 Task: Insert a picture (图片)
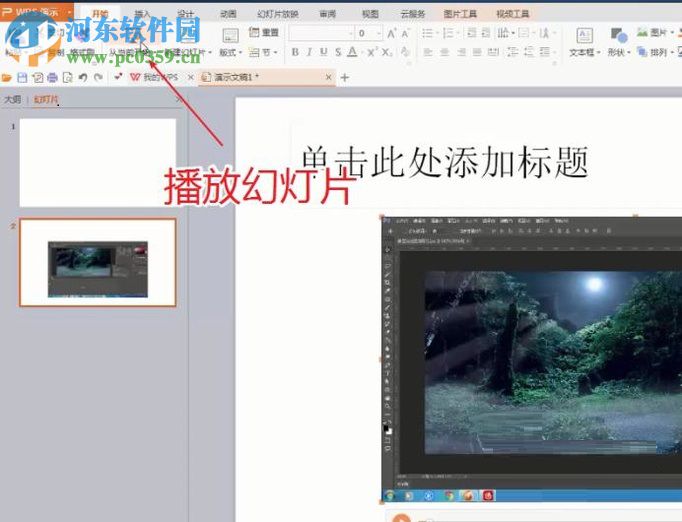(x=655, y=32)
